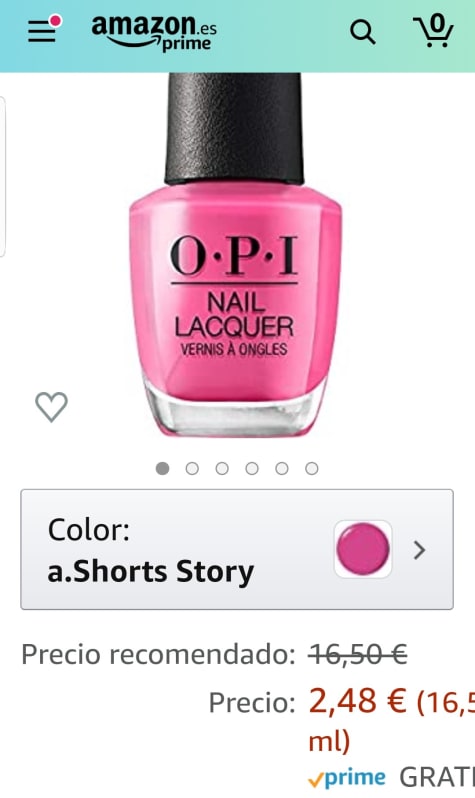Switch to the second image carousel dot
Image resolution: width=475 pixels, height=798 pixels.
click(192, 468)
